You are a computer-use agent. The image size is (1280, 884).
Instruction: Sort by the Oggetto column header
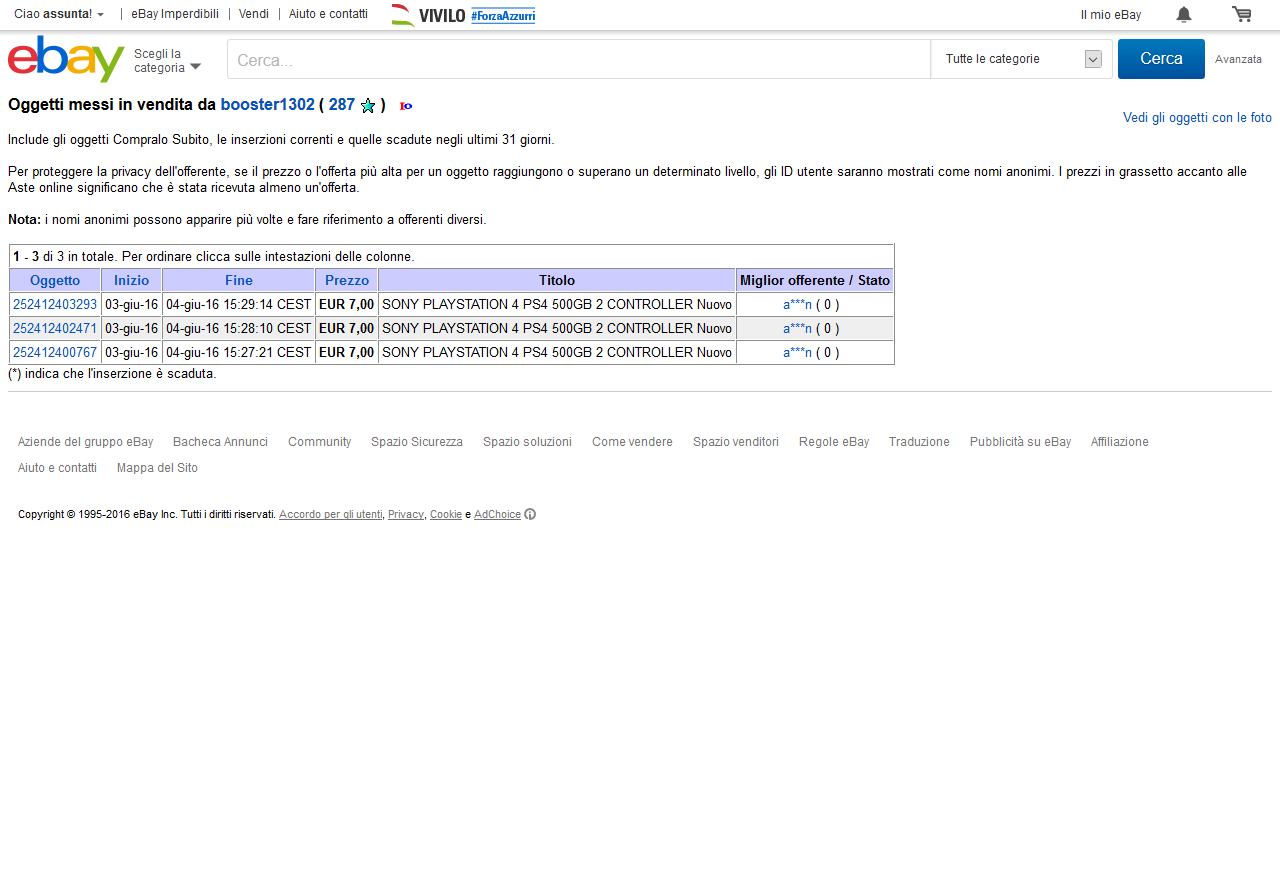55,281
